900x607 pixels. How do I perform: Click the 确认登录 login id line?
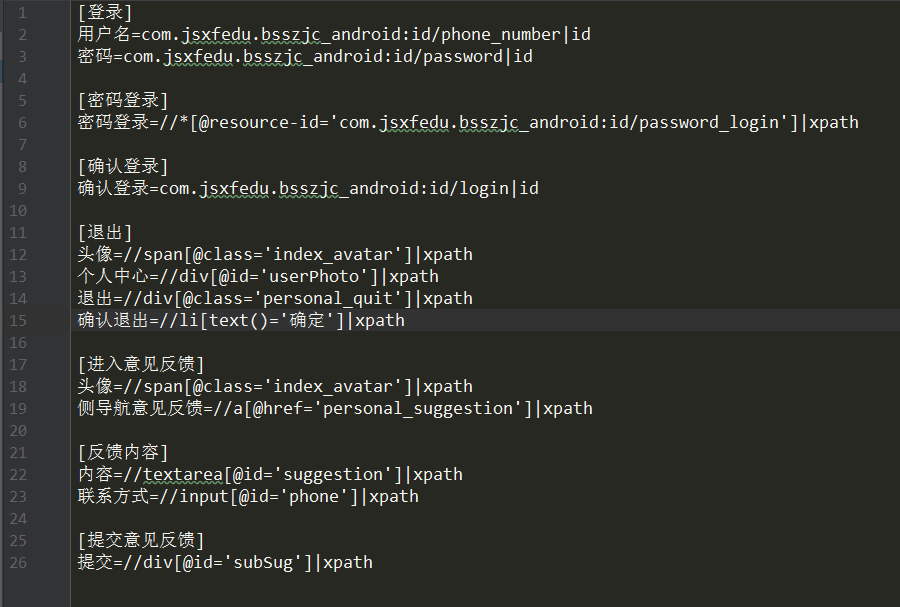pyautogui.click(x=308, y=188)
